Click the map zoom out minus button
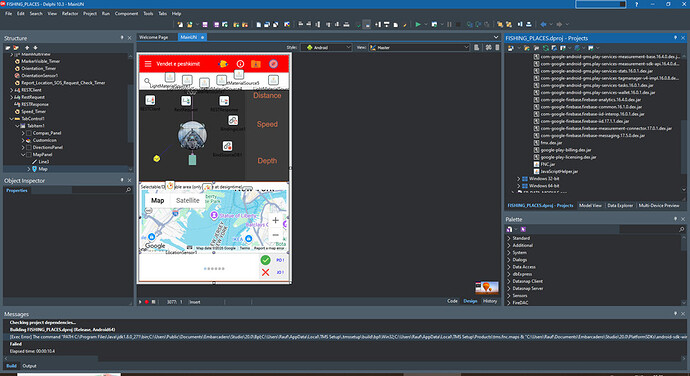The image size is (690, 376). click(275, 235)
